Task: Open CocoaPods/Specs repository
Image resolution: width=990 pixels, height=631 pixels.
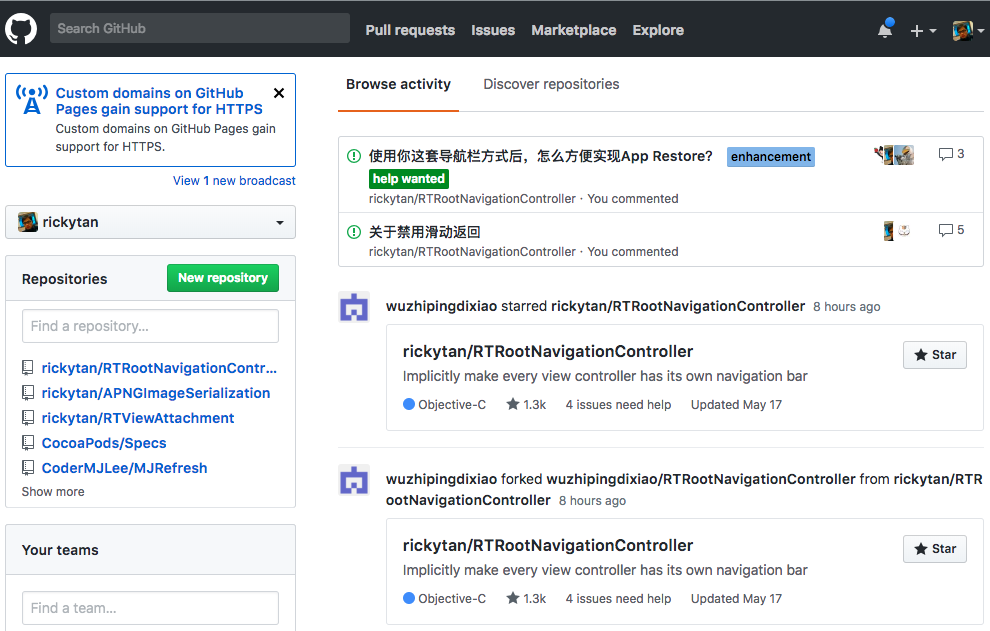Action: 104,443
